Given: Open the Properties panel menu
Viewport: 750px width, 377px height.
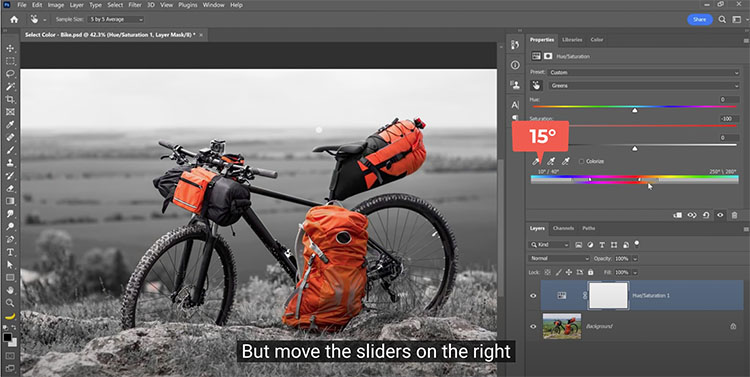Looking at the screenshot, I should (x=746, y=40).
